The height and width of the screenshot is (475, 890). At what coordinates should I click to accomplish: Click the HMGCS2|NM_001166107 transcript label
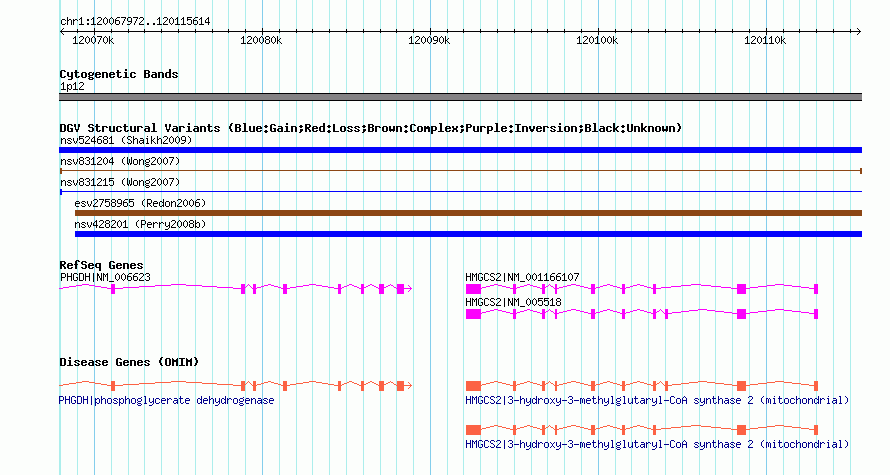pos(522,278)
